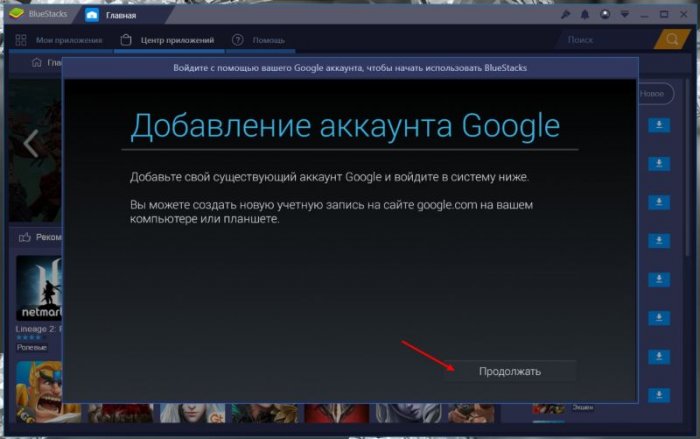This screenshot has width=700, height=439.
Task: Open the Мои приложения tab
Action: coord(61,40)
